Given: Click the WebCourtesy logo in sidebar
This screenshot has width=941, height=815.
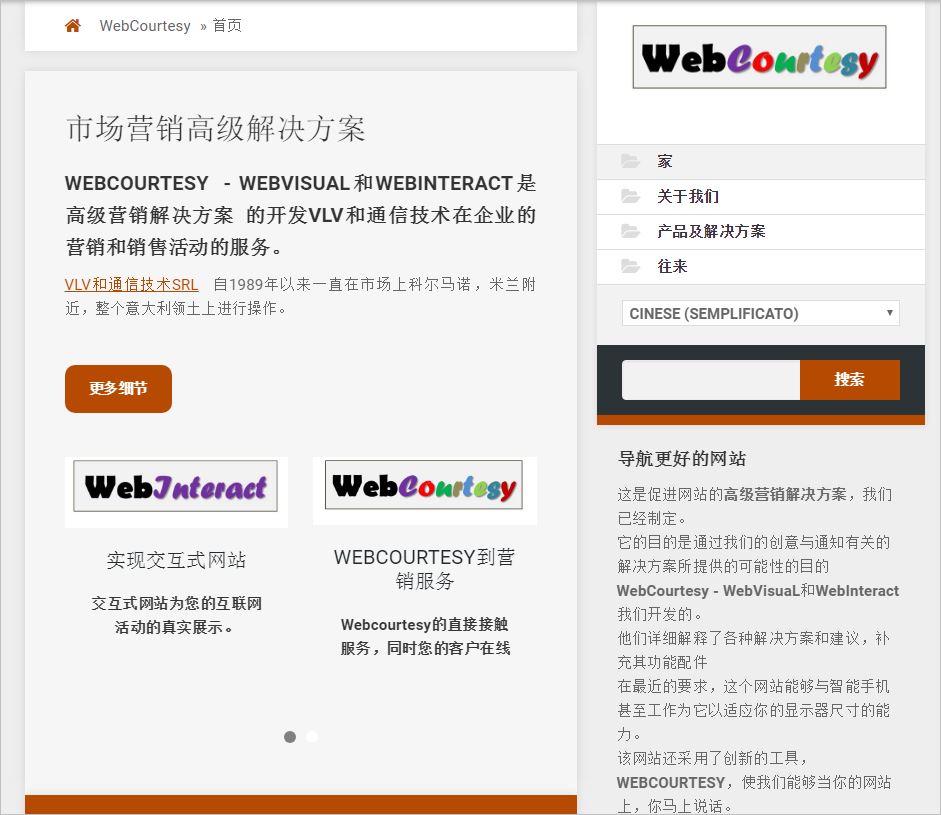Looking at the screenshot, I should [x=759, y=57].
